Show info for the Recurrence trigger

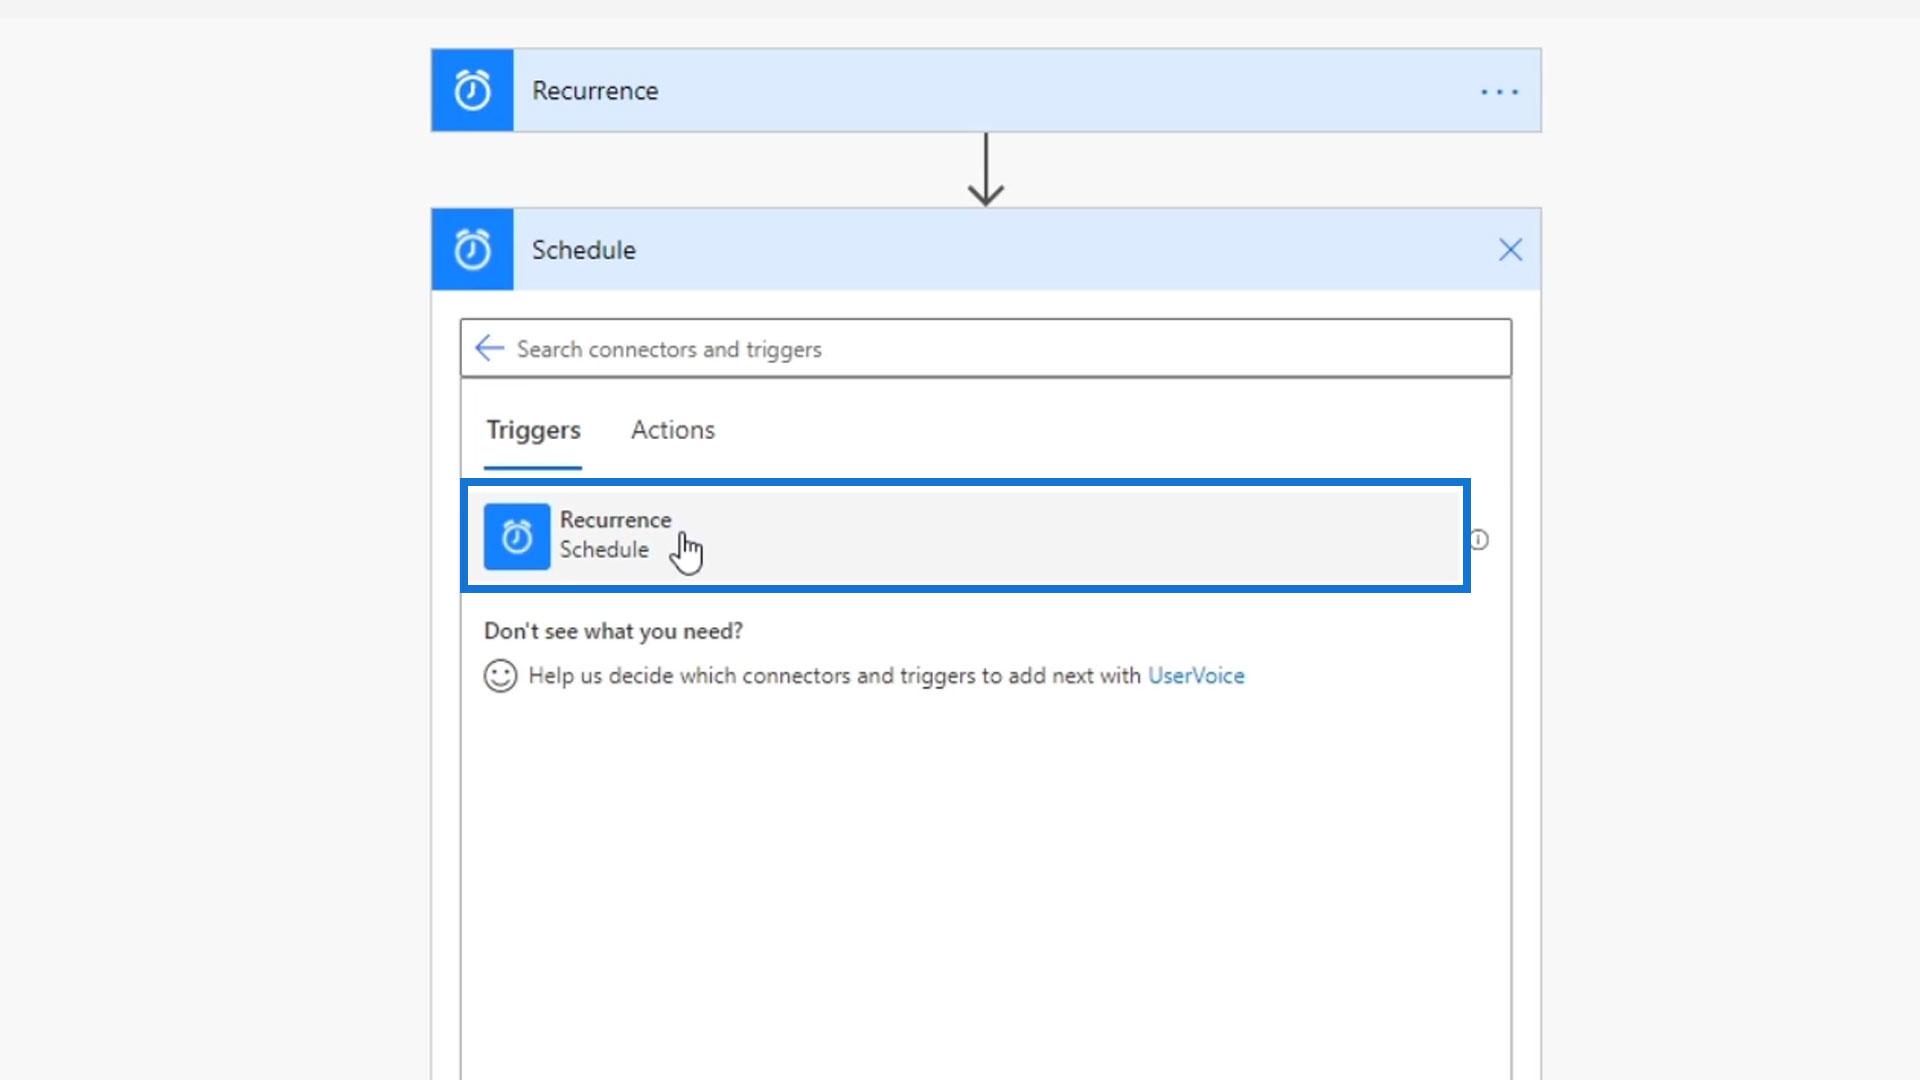tap(1479, 540)
